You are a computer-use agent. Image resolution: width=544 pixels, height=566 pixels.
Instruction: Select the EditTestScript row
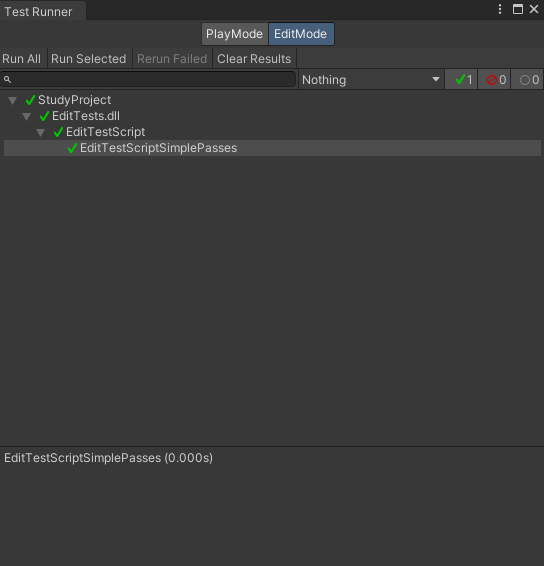272,132
